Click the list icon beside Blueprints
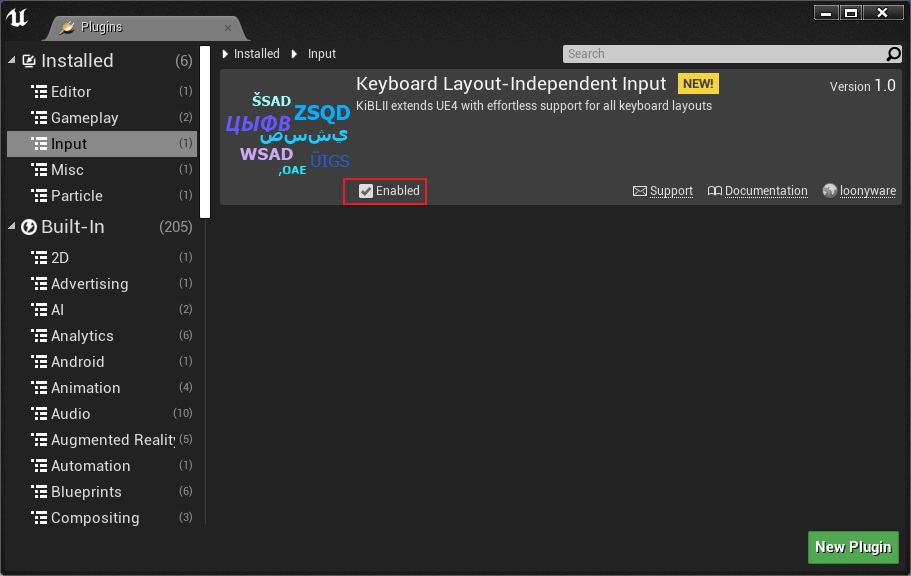The height and width of the screenshot is (576, 911). click(39, 492)
